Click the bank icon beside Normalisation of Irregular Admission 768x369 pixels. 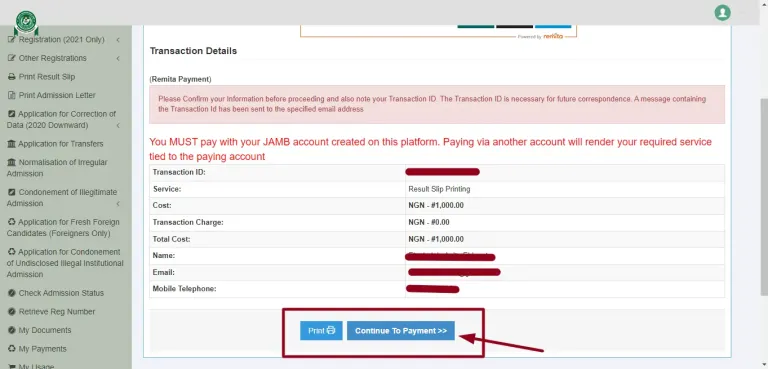click(12, 162)
